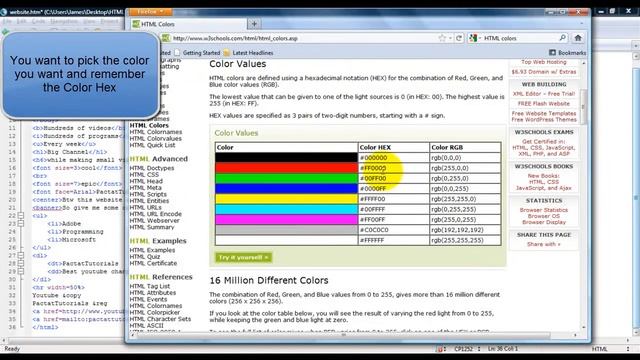Open the HTML Summary link
The width and height of the screenshot is (640, 360).
click(x=152, y=227)
